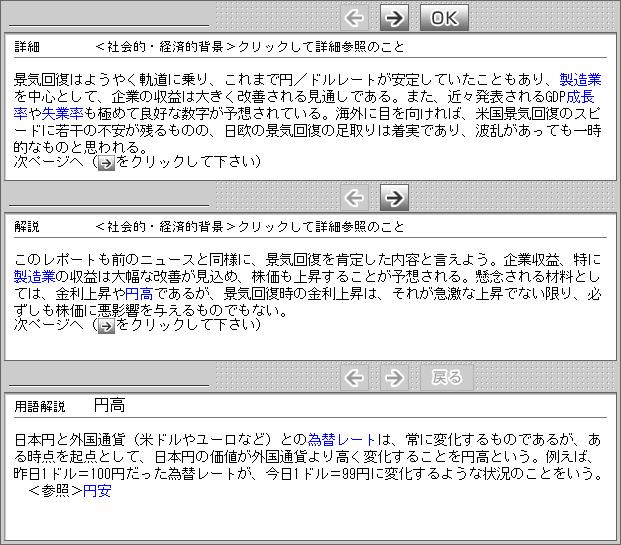Screen dimensions: 621x545
Task: Click the forward arrow above the 解説 panel
Action: pos(394,197)
